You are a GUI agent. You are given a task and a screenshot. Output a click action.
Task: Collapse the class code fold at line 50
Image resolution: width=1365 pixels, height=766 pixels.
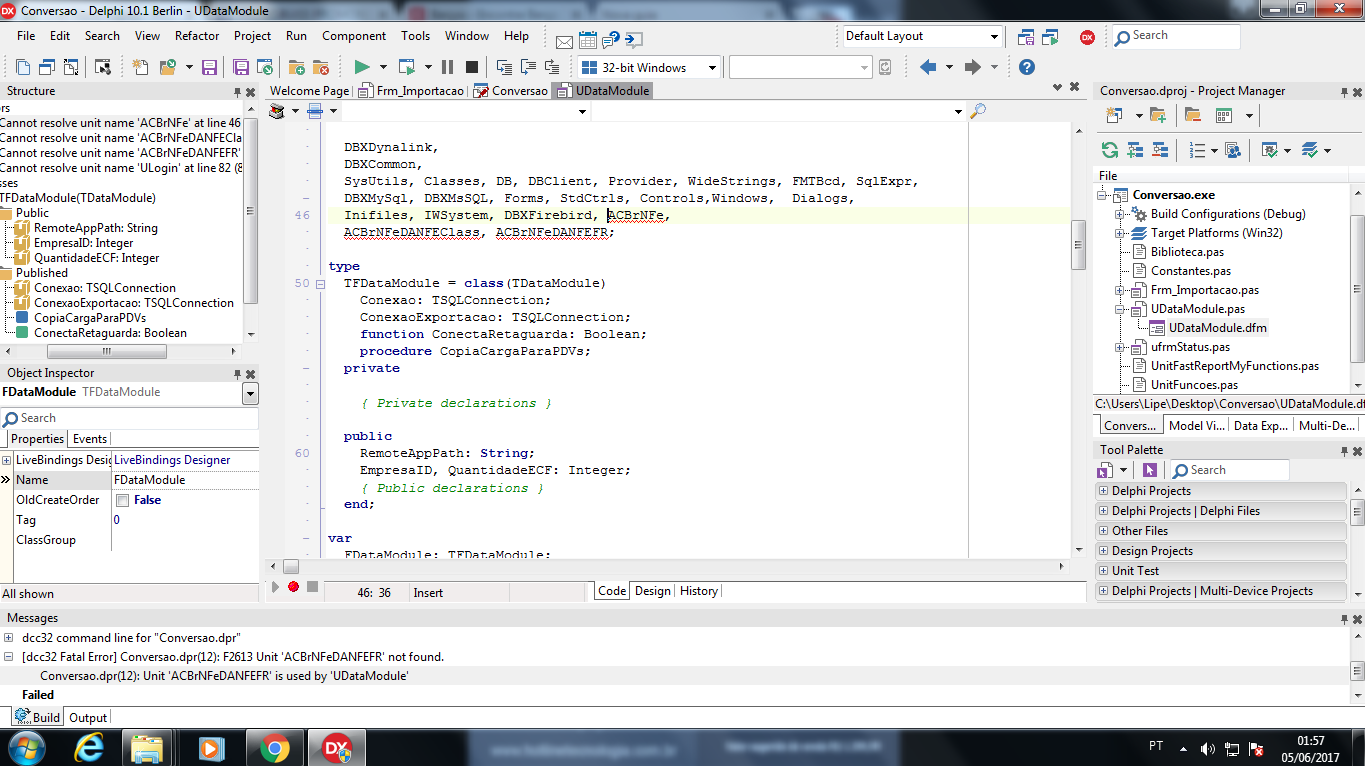tap(320, 284)
